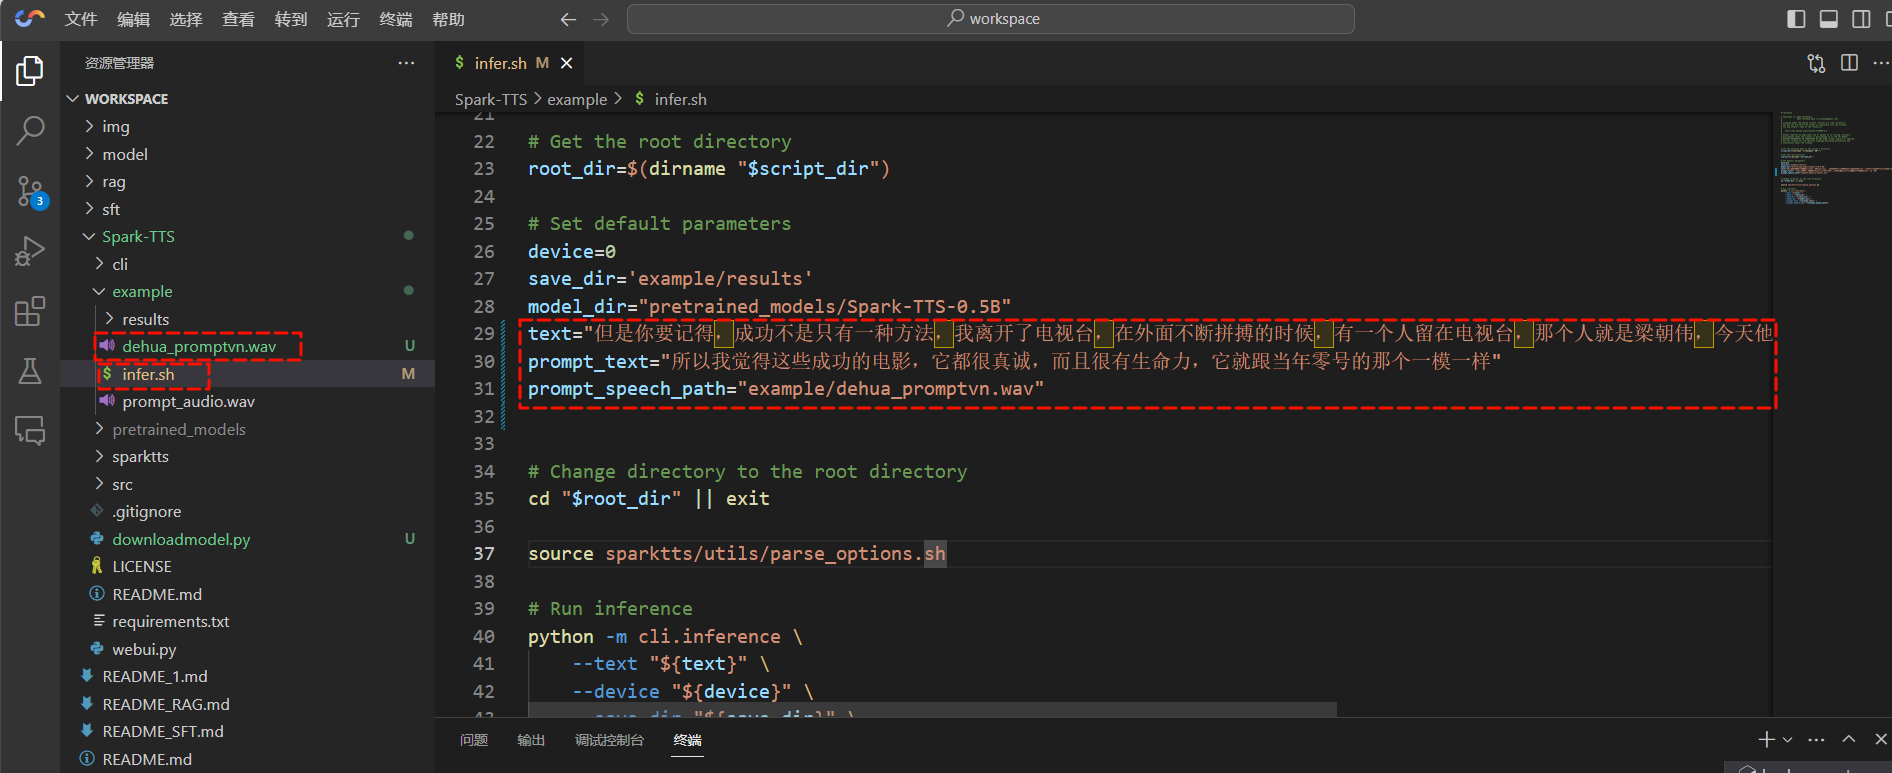Click the workspace search command box

point(990,19)
